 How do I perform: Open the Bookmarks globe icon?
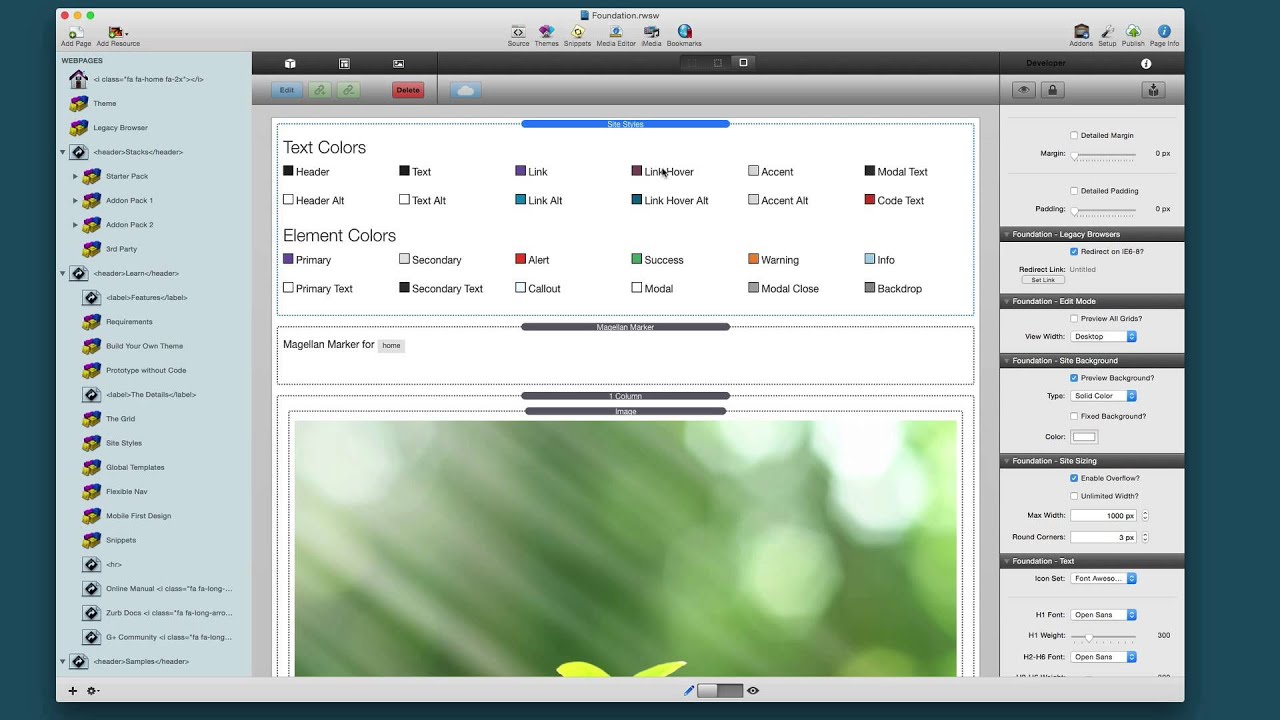pos(684,32)
